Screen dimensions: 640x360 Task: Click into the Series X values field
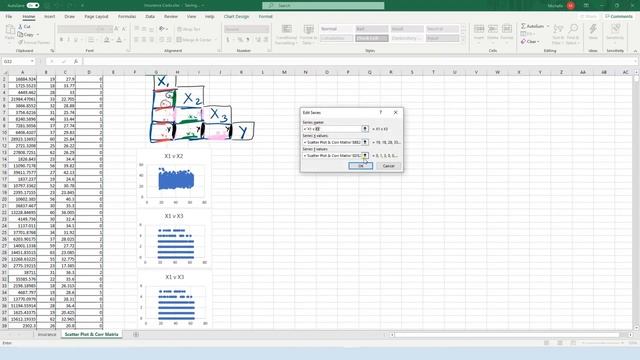[332, 142]
